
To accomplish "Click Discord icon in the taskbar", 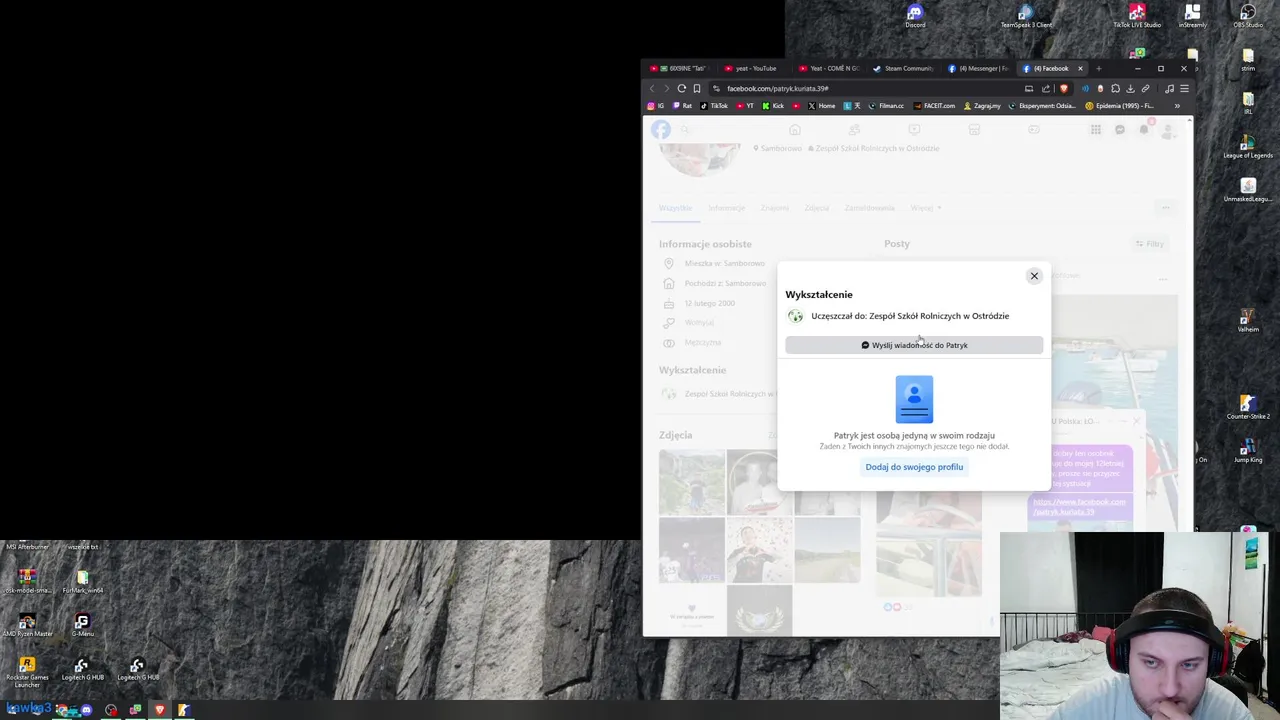I will [86, 710].
